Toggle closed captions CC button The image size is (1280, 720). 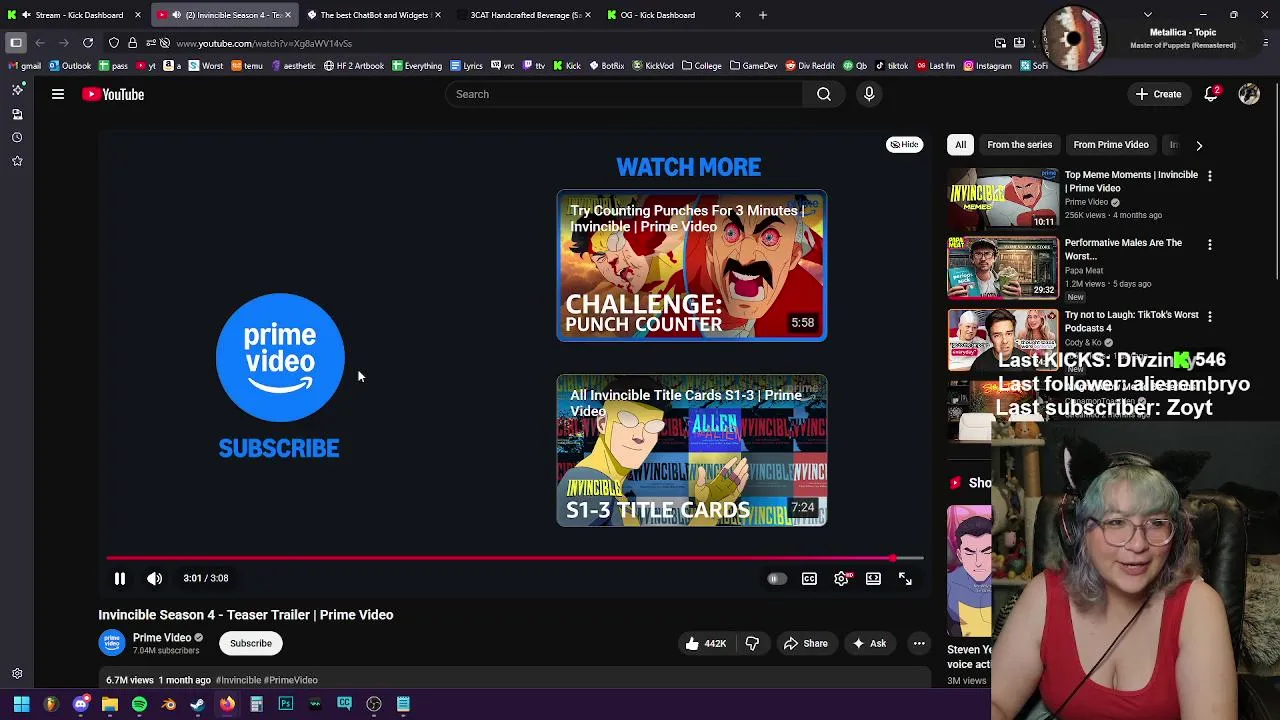tap(809, 579)
